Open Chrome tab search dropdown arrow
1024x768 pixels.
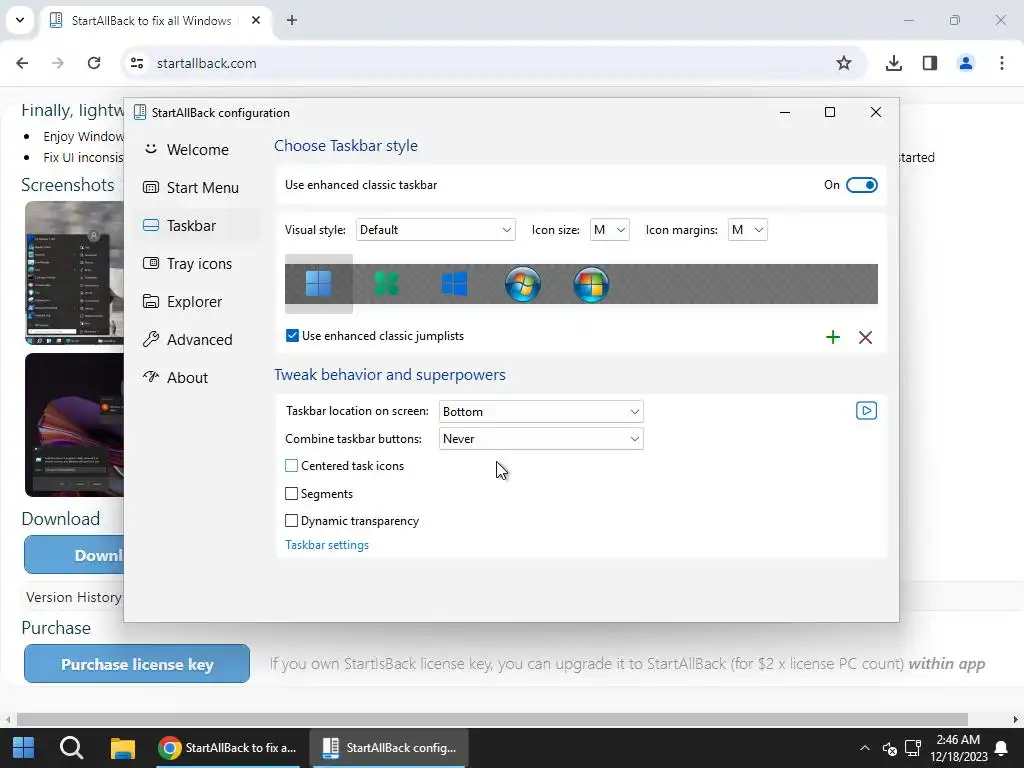[20, 20]
